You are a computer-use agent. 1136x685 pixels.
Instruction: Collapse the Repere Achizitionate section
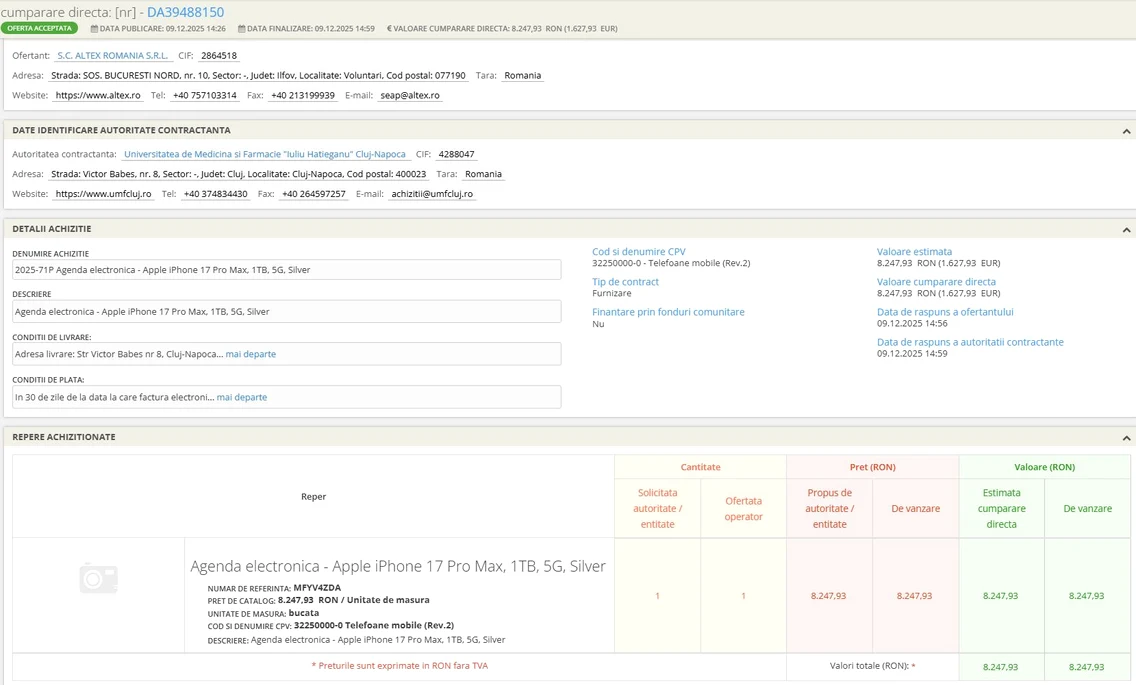(1126, 438)
